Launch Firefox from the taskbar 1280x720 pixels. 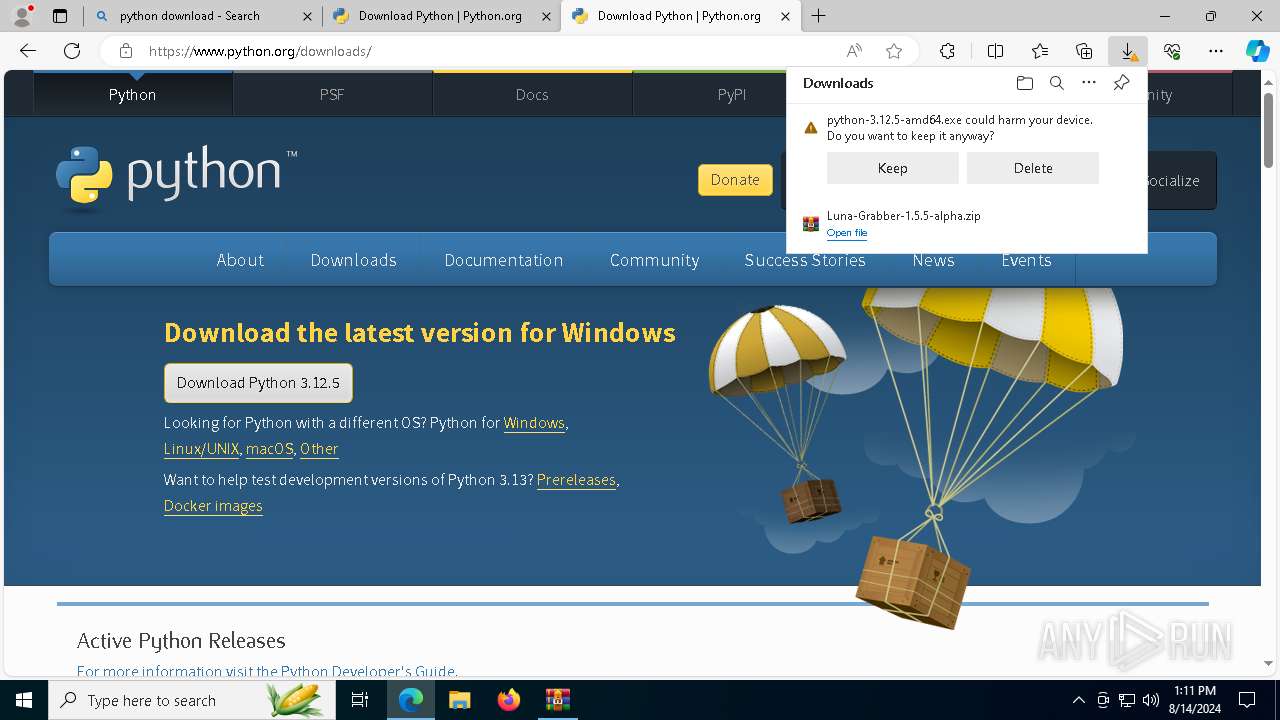point(509,700)
